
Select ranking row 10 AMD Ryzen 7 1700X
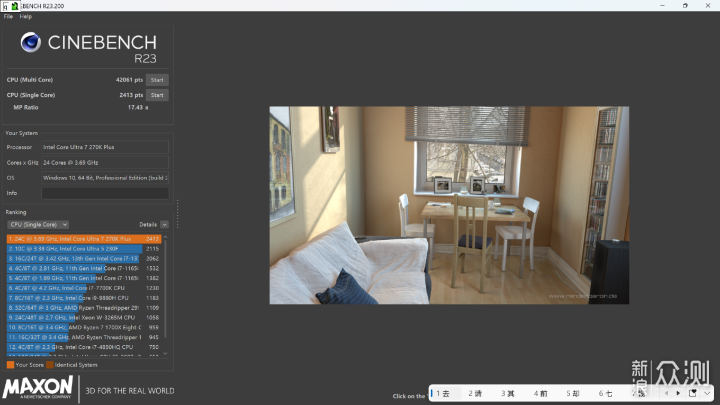pos(84,327)
